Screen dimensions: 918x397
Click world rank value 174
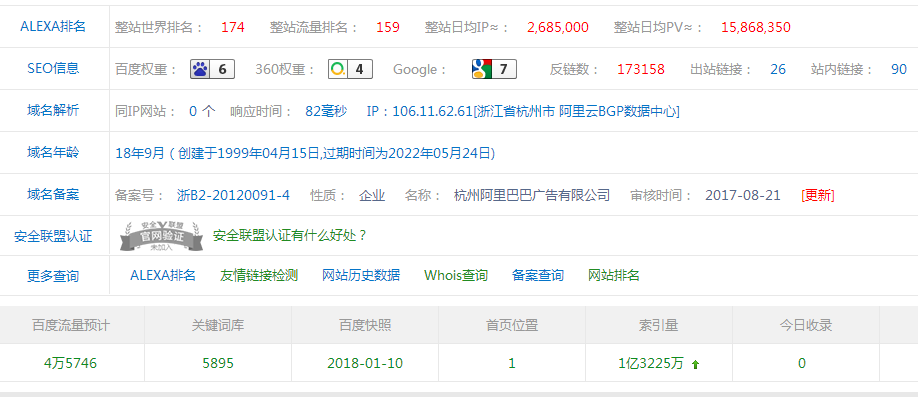(x=233, y=27)
